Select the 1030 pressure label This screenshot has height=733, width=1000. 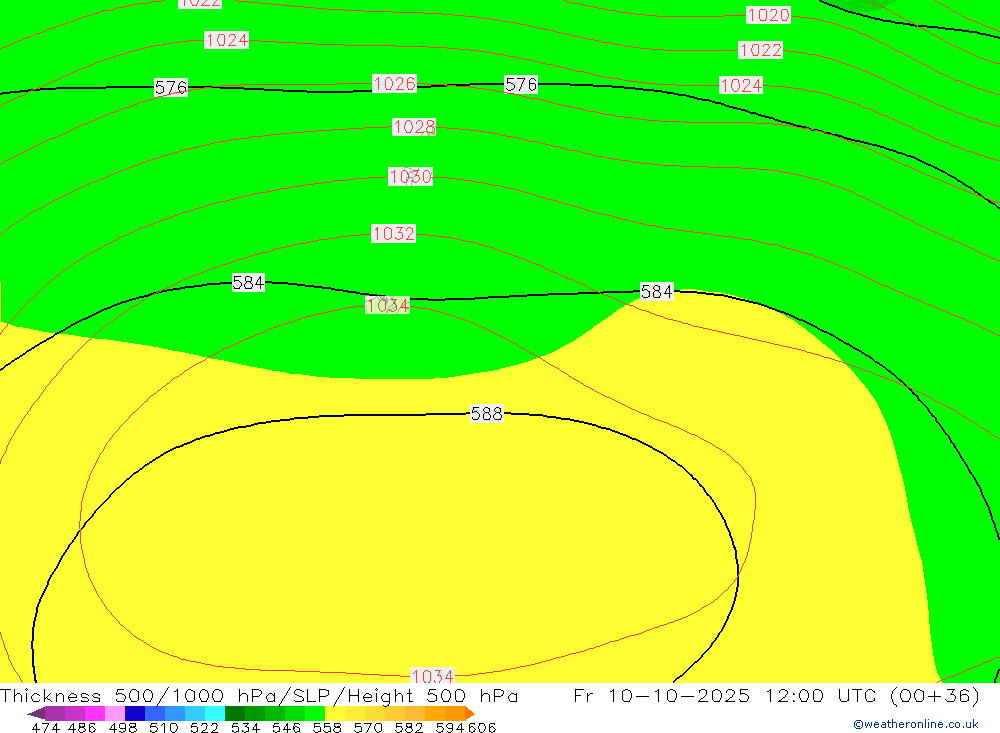click(x=411, y=177)
